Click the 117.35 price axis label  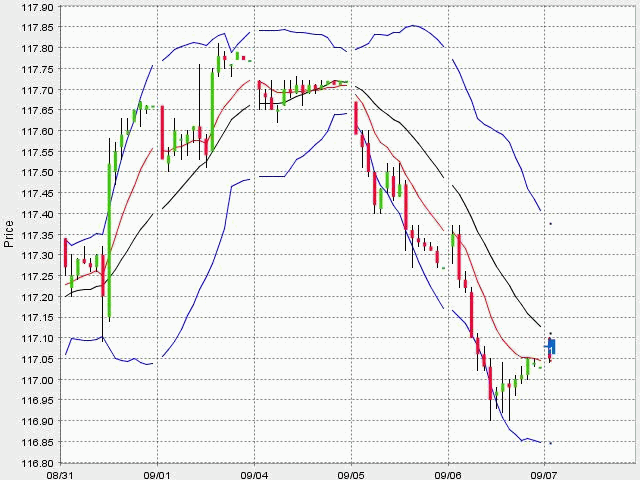(37, 235)
